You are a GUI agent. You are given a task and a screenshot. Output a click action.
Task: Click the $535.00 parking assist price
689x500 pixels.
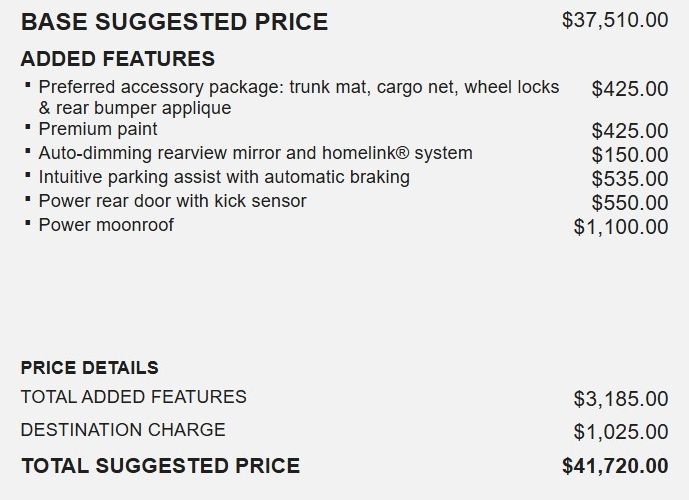pos(630,179)
